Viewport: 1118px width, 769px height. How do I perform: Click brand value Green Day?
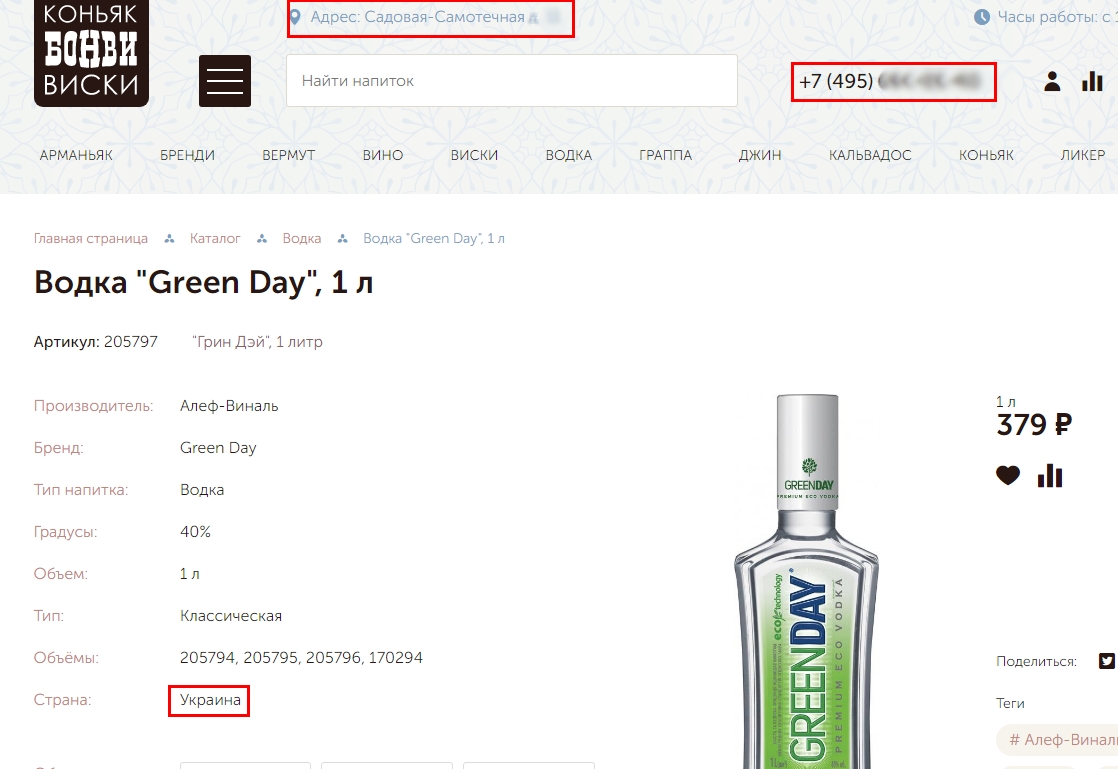tap(218, 448)
